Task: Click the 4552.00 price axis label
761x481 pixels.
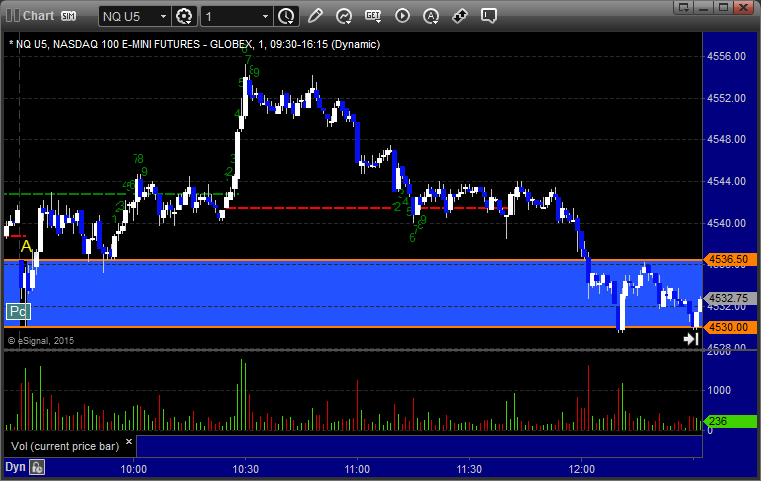Action: click(726, 98)
